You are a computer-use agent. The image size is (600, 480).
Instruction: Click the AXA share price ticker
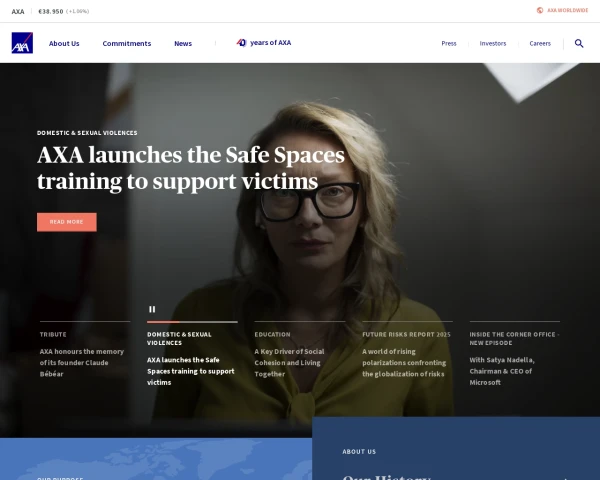pos(50,11)
